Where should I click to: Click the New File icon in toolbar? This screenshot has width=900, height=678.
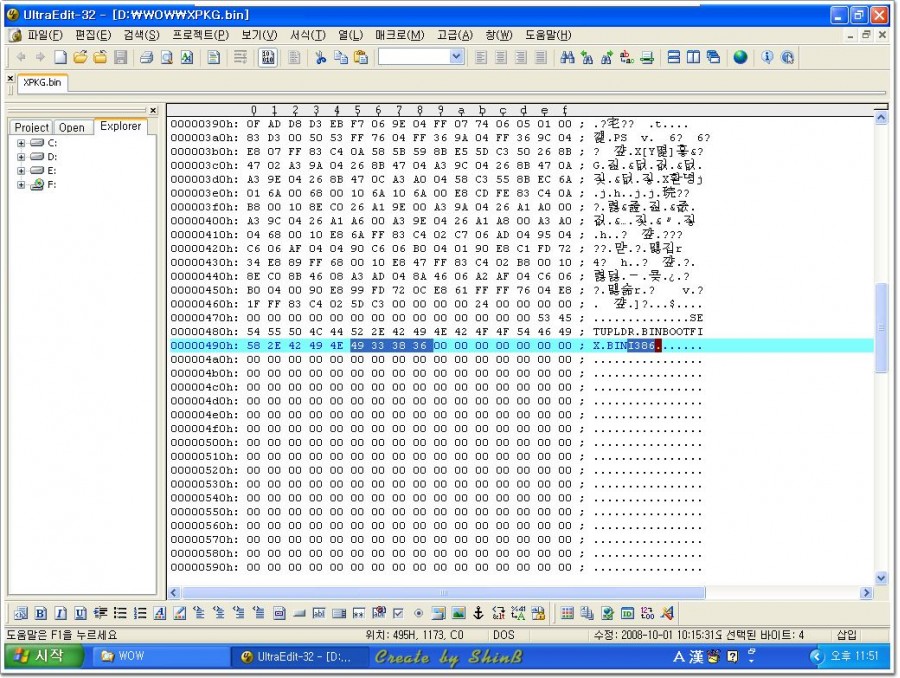click(60, 57)
